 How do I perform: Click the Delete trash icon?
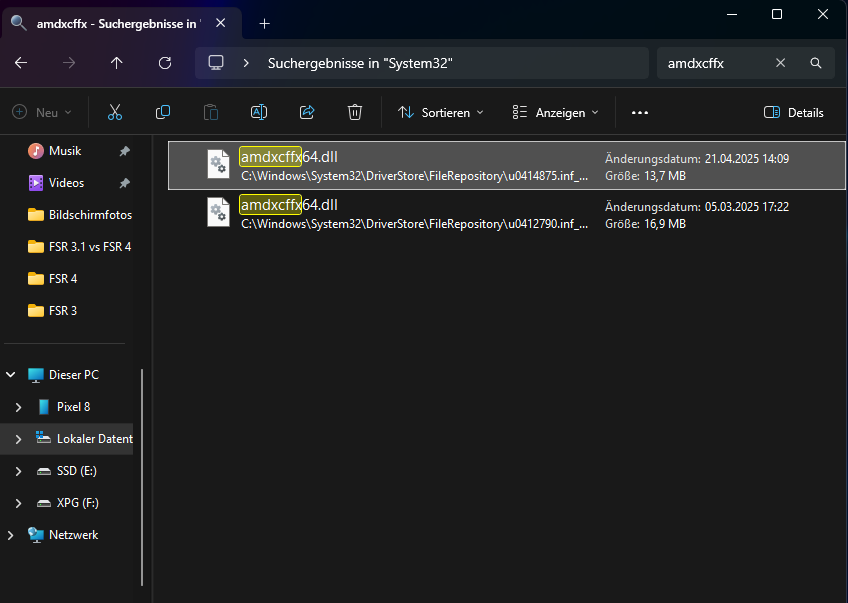pos(355,112)
